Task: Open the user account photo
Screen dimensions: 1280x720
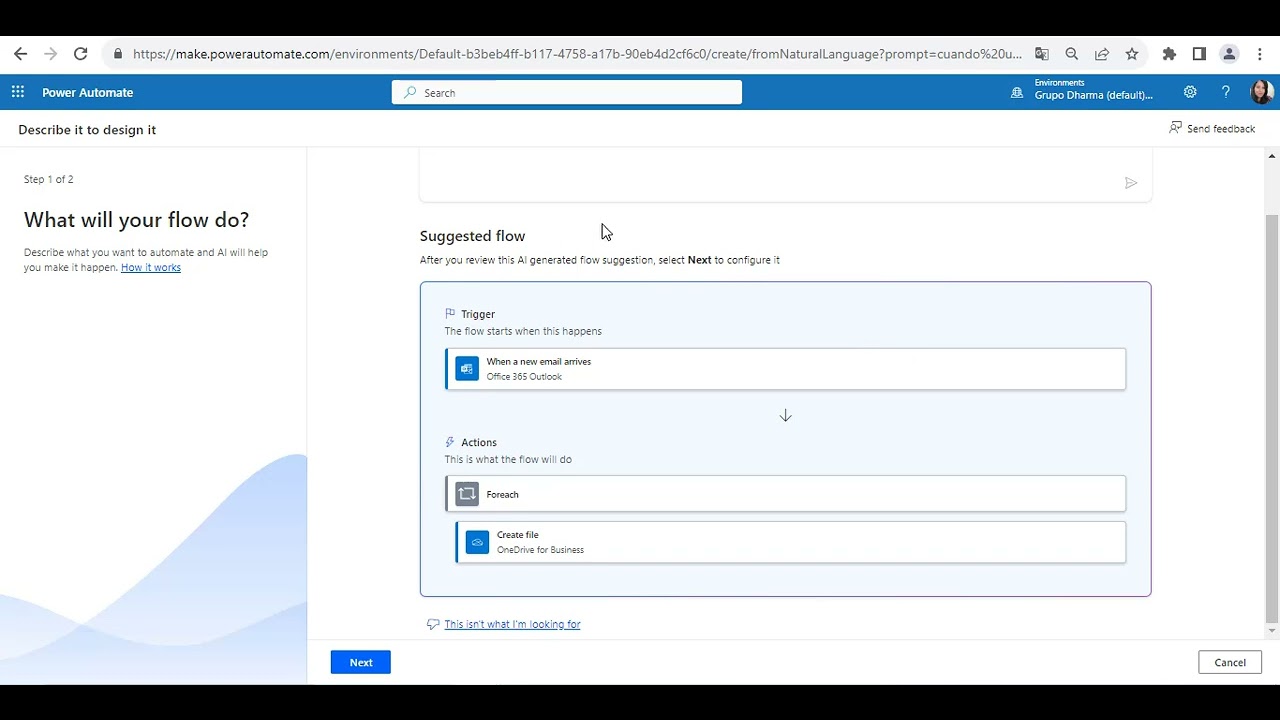Action: (x=1262, y=92)
